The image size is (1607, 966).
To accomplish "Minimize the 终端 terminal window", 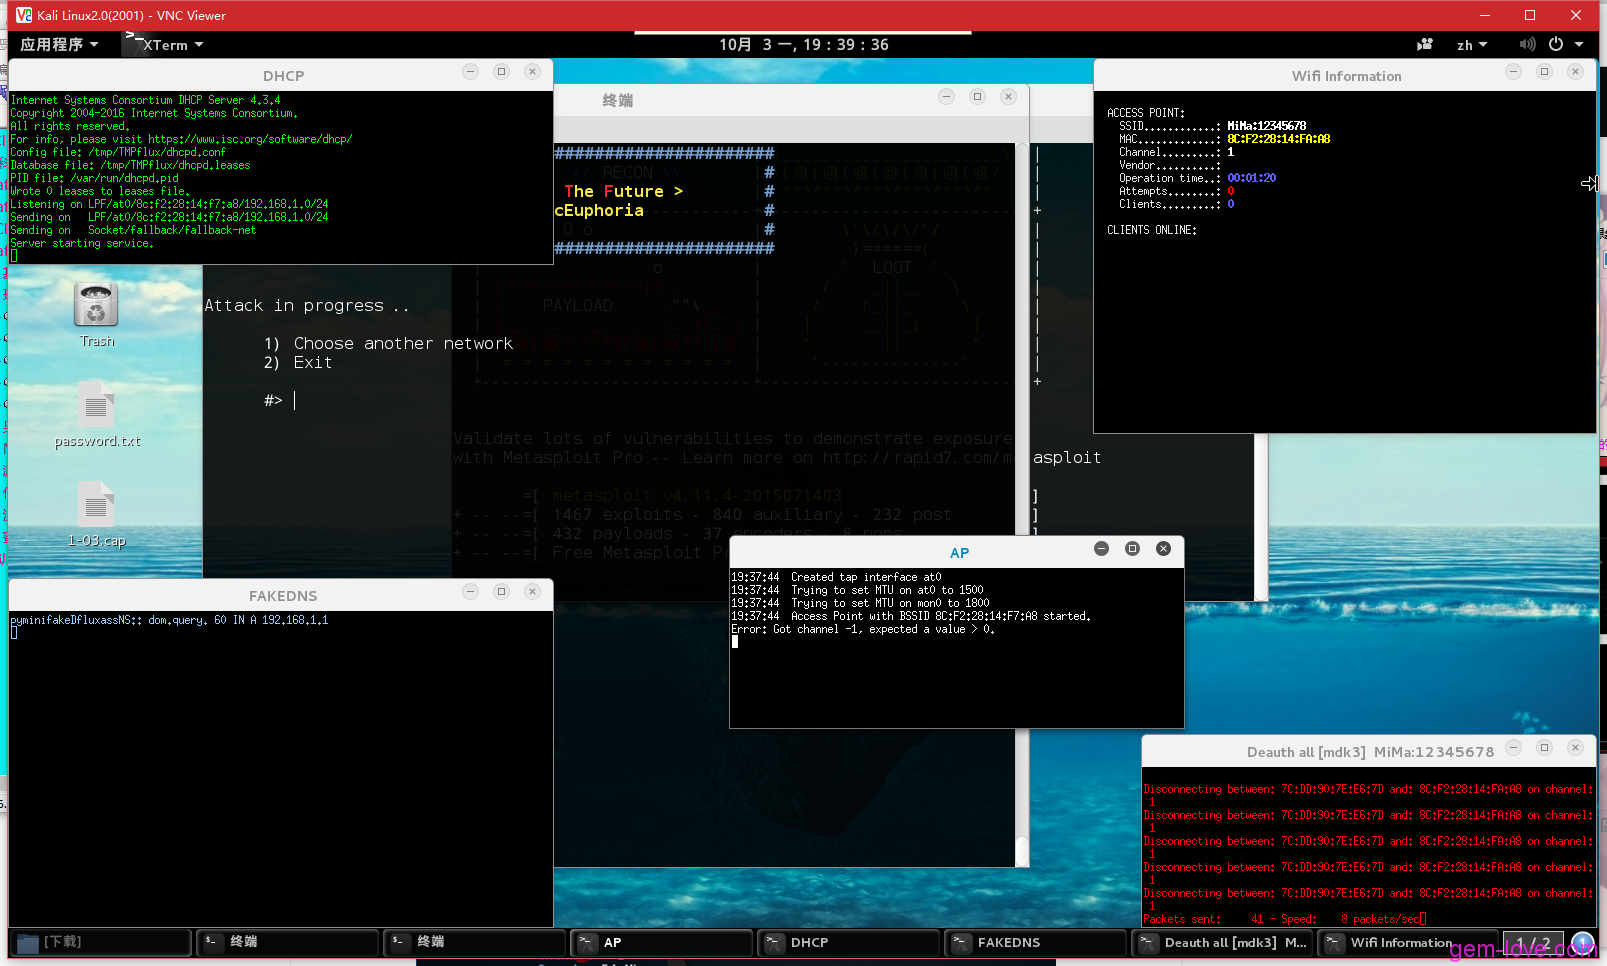I will click(x=946, y=97).
